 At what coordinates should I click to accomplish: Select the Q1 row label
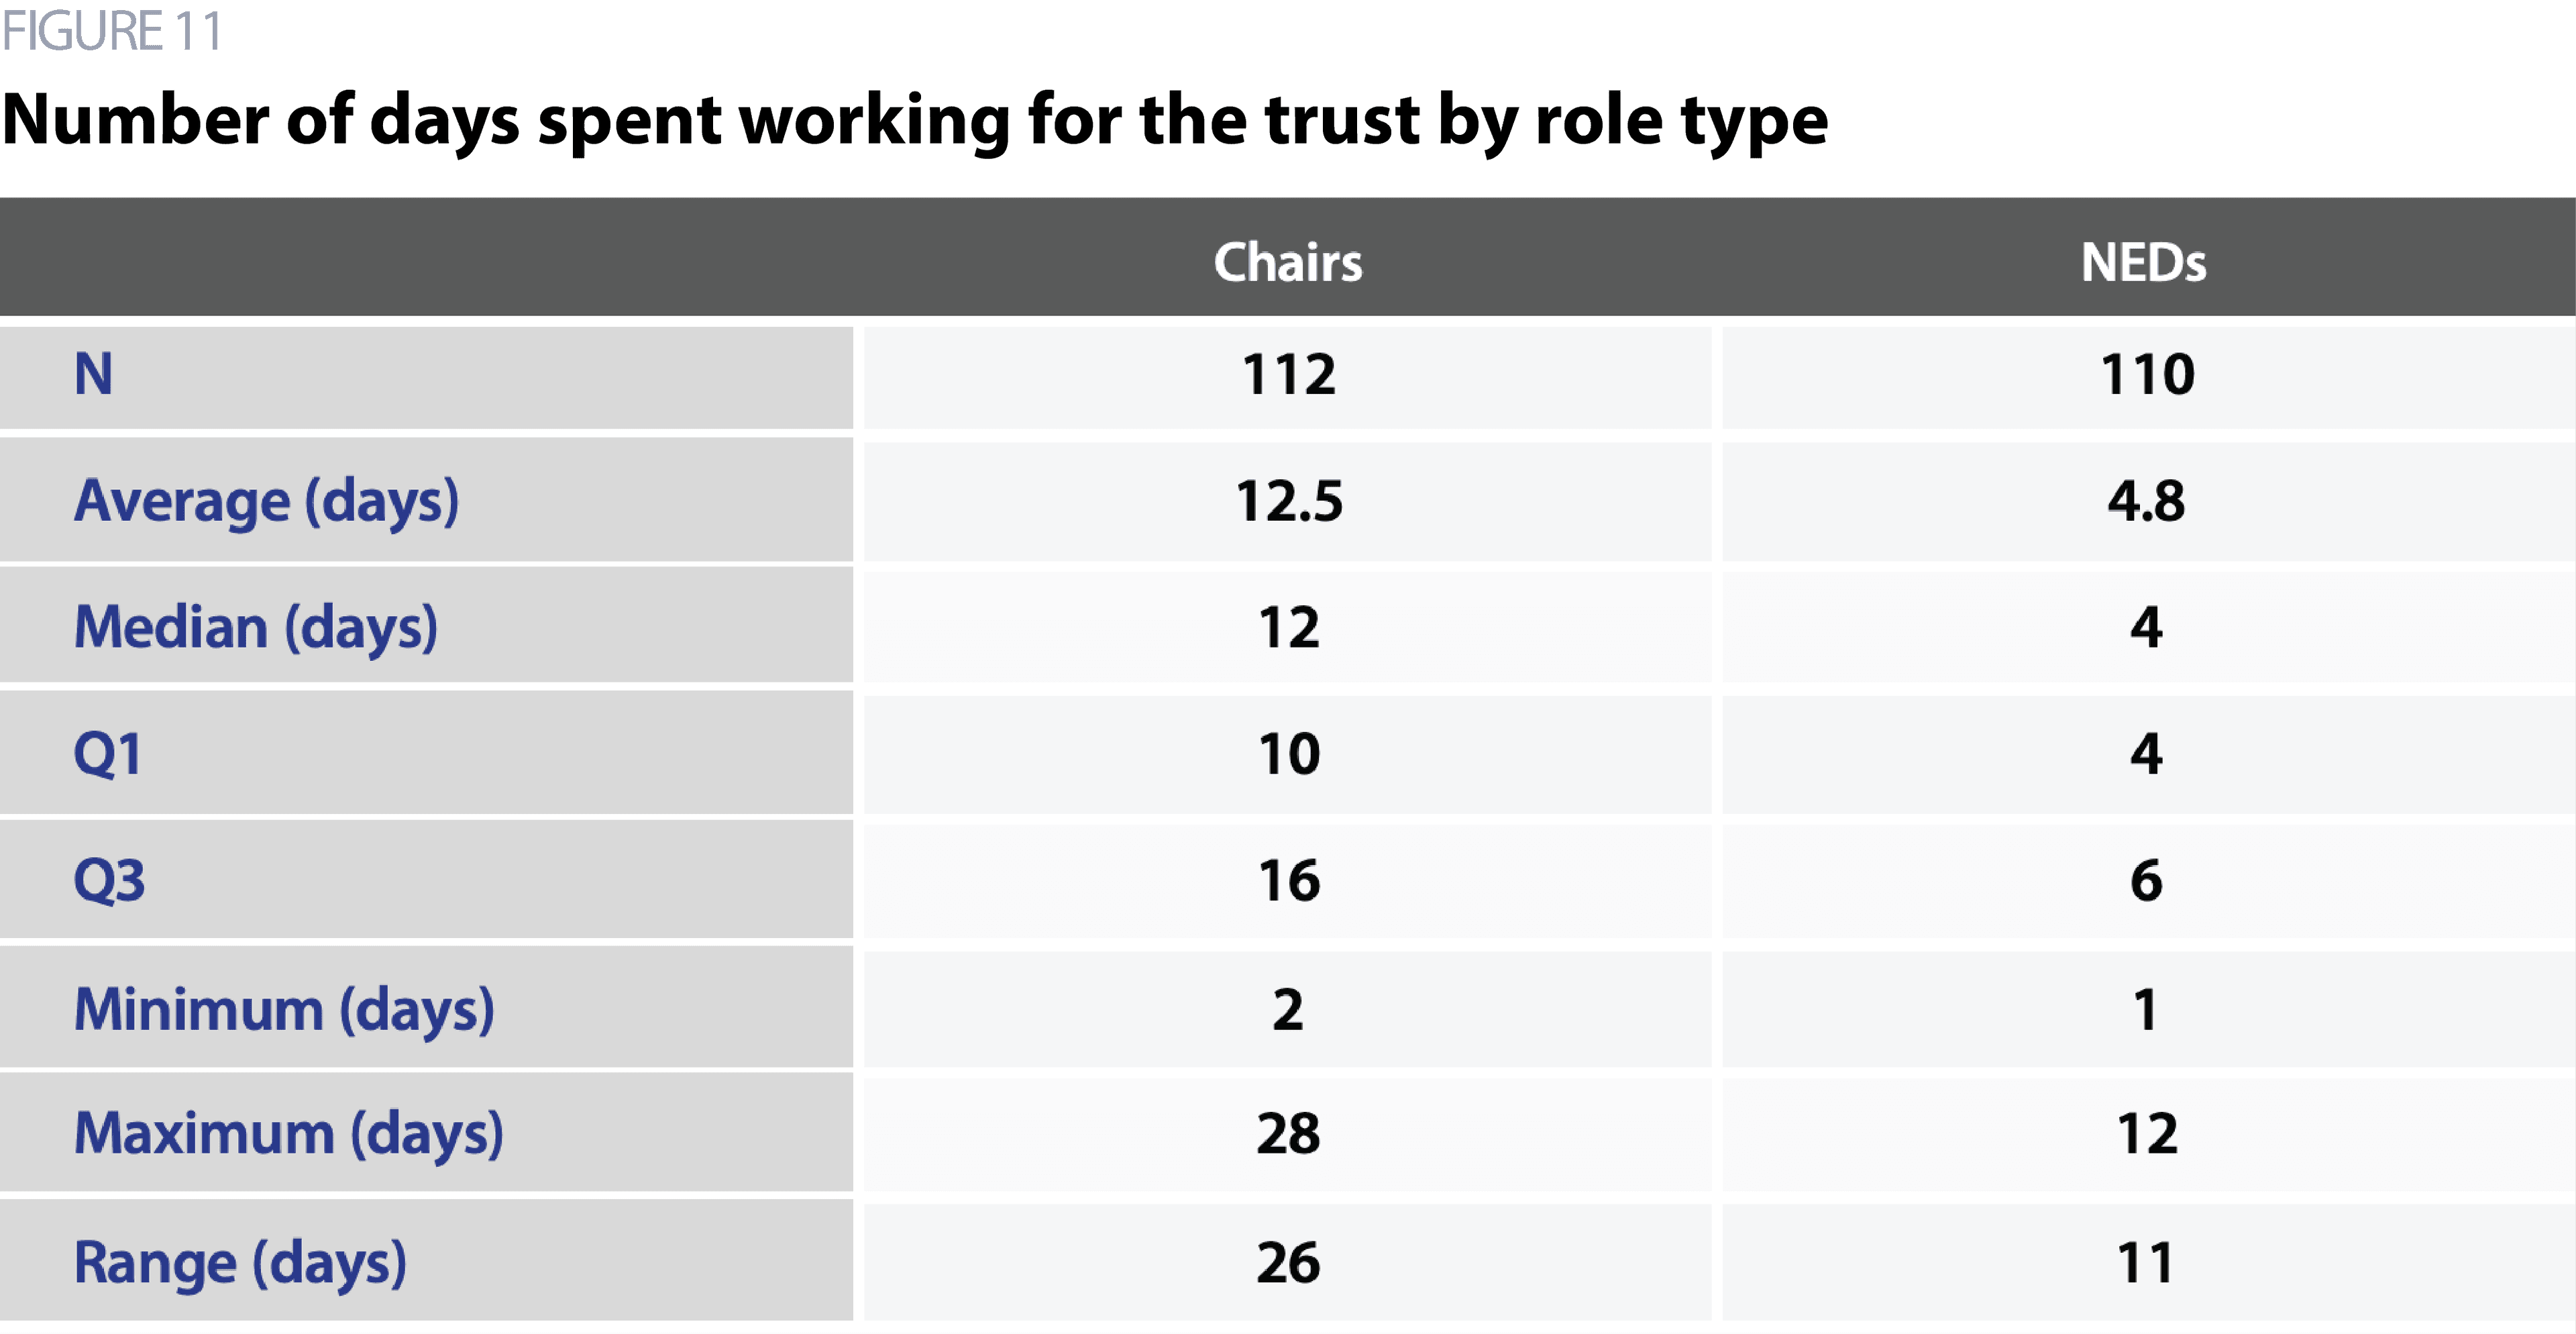107,754
